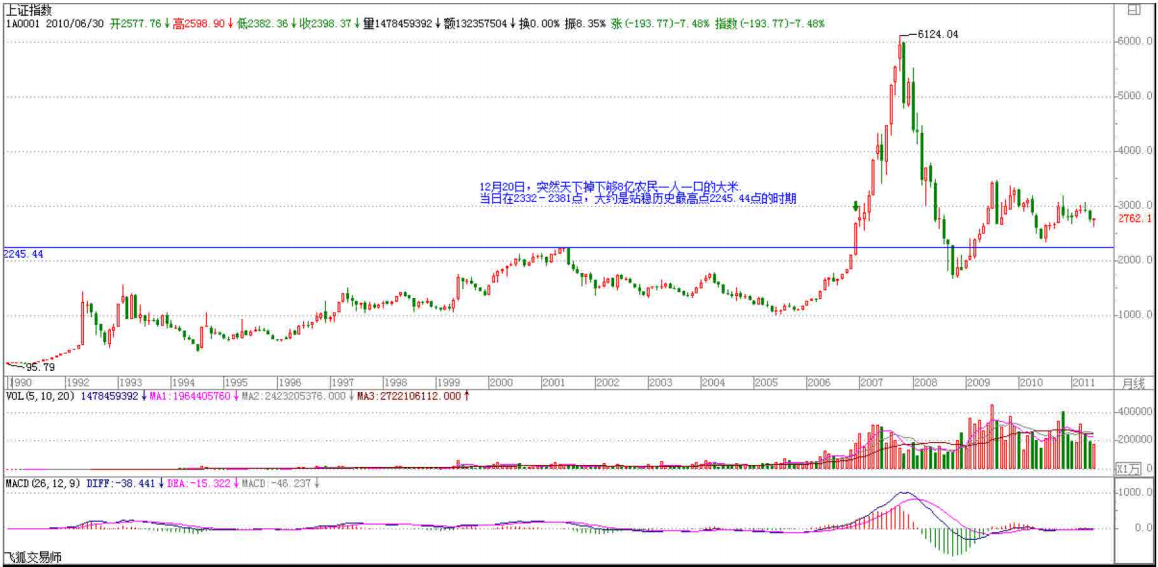The height and width of the screenshot is (567, 1158).
Task: Click the 月线 period label
Action: [x=1132, y=383]
